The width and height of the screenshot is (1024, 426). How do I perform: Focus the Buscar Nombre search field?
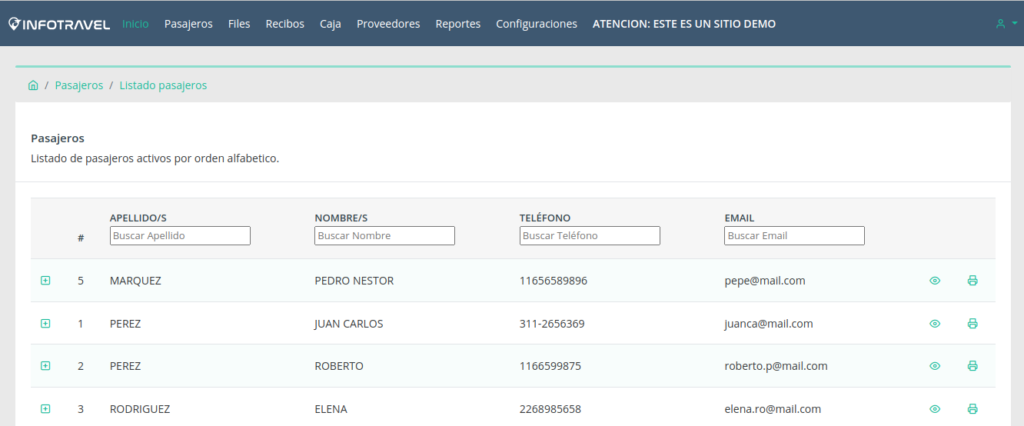(385, 236)
